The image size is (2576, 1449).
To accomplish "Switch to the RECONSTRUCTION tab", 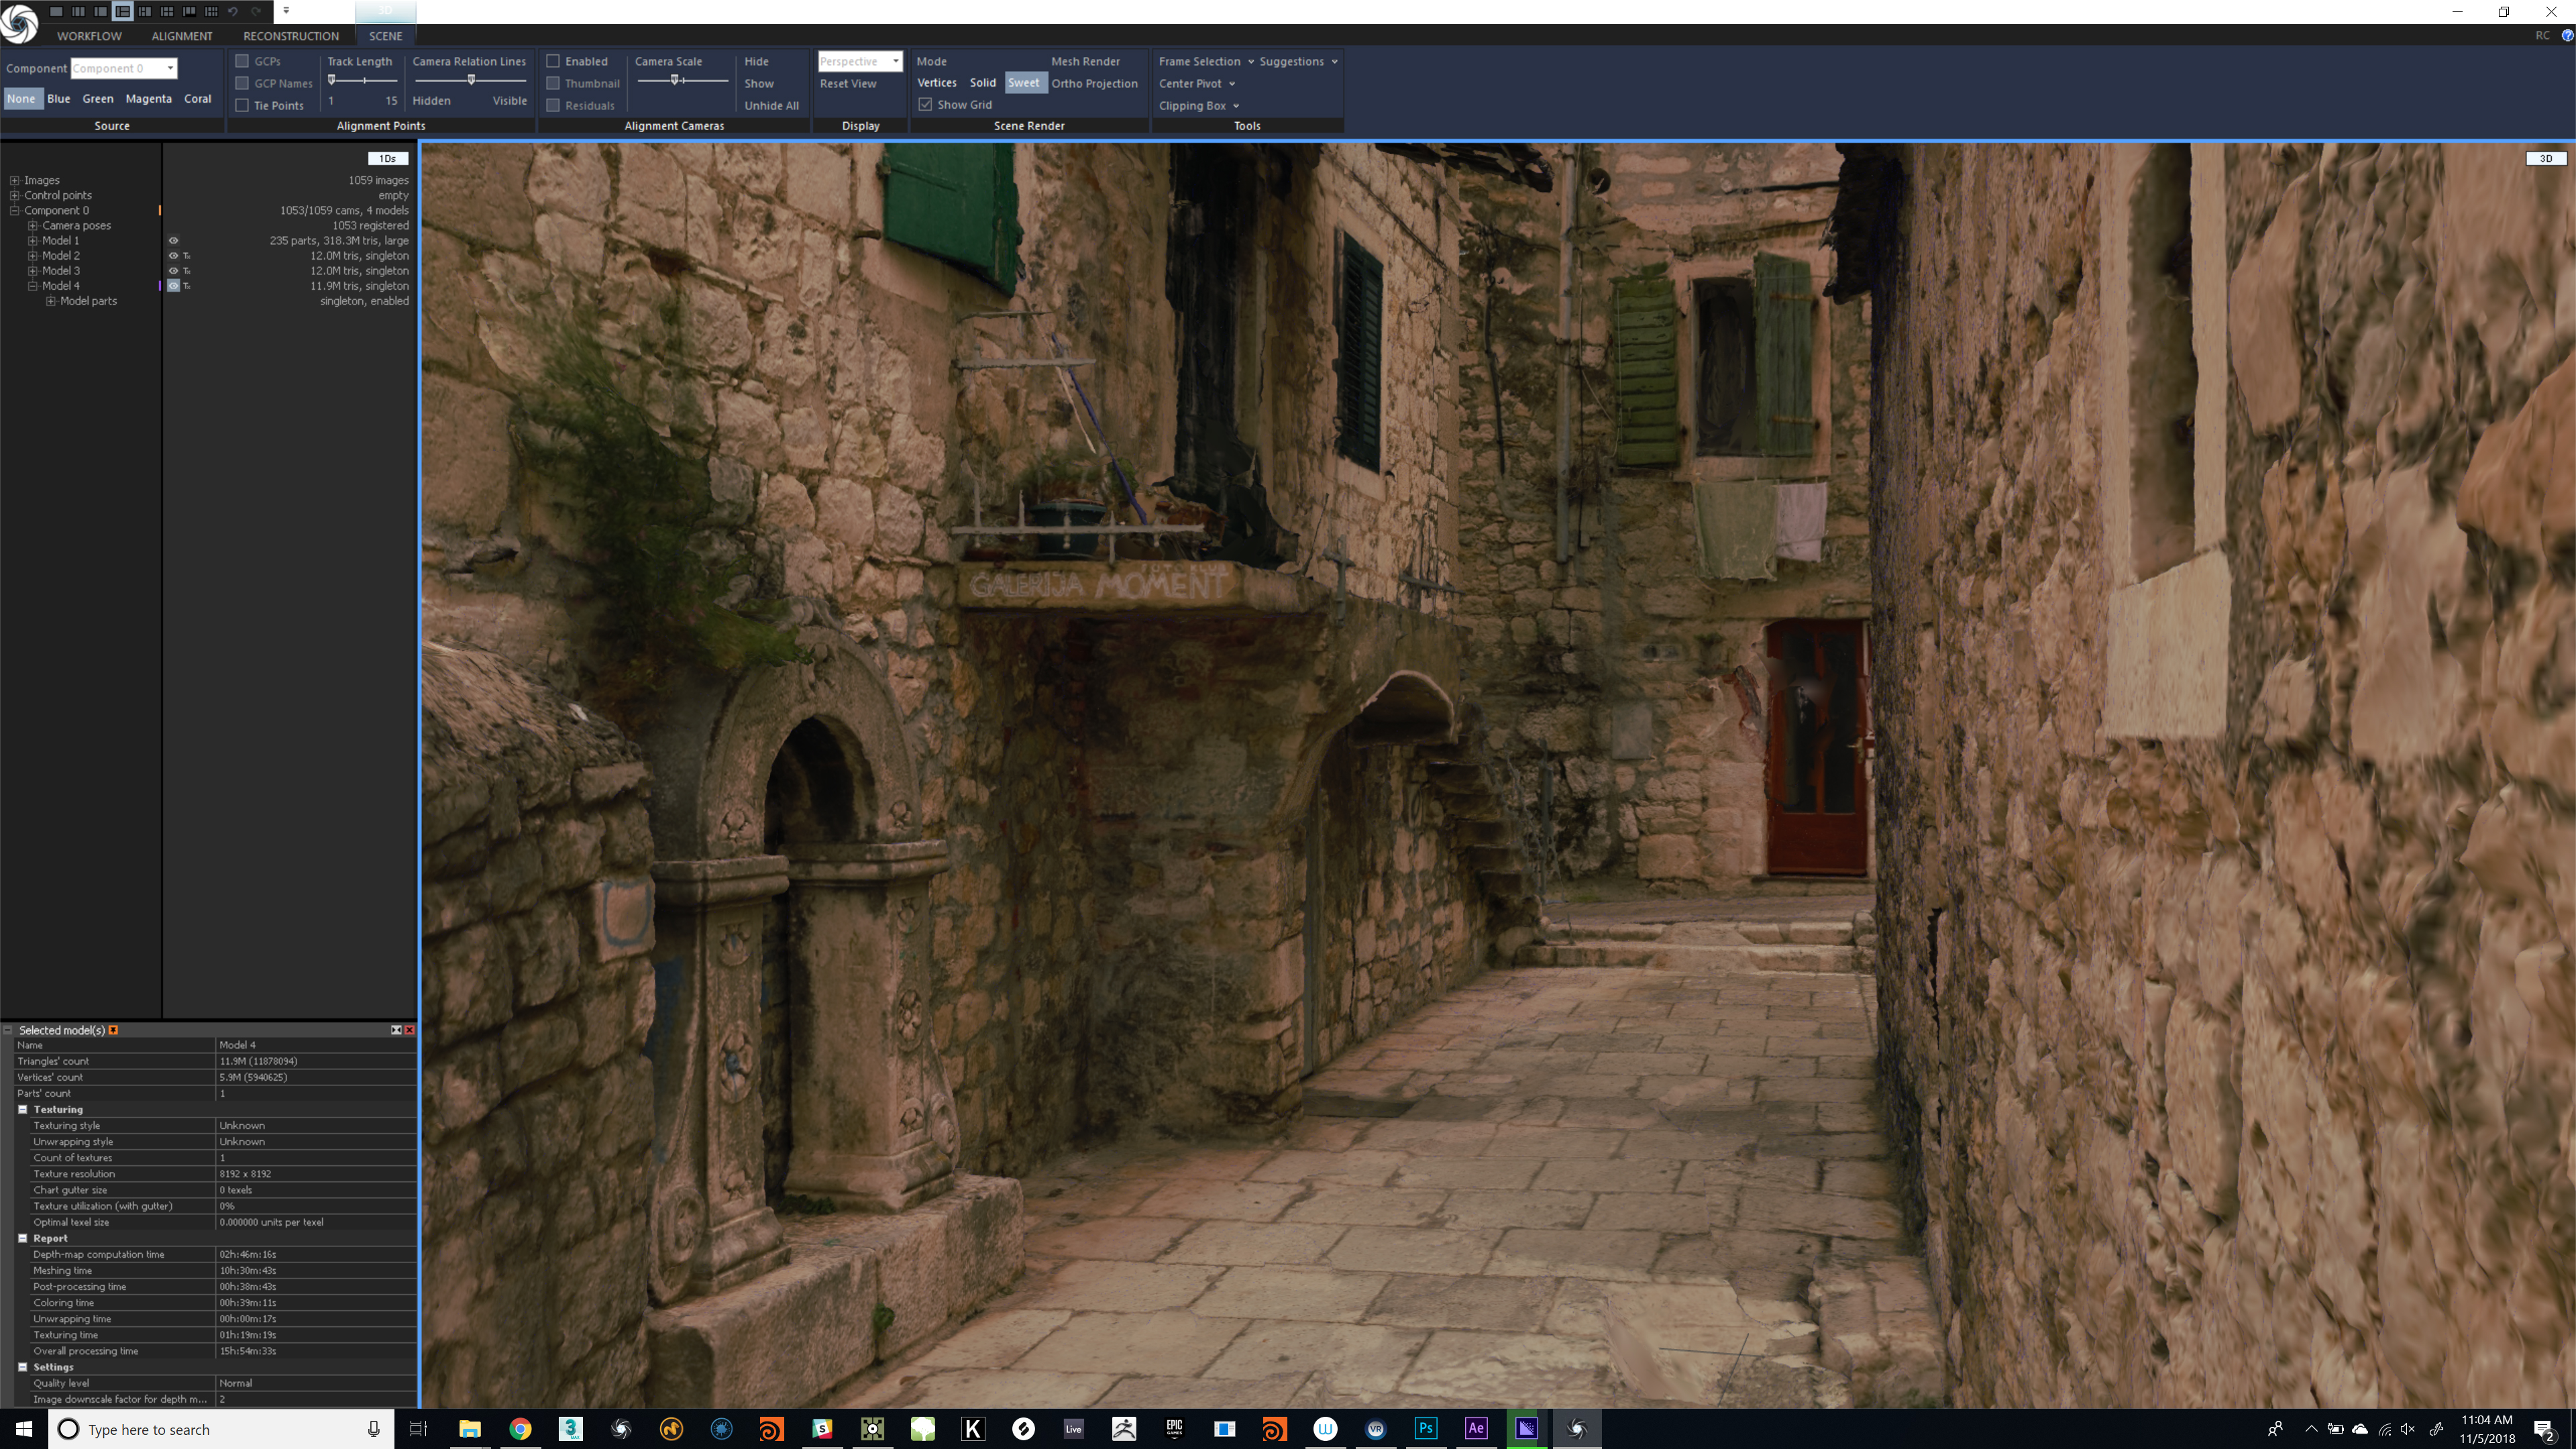I will point(291,36).
